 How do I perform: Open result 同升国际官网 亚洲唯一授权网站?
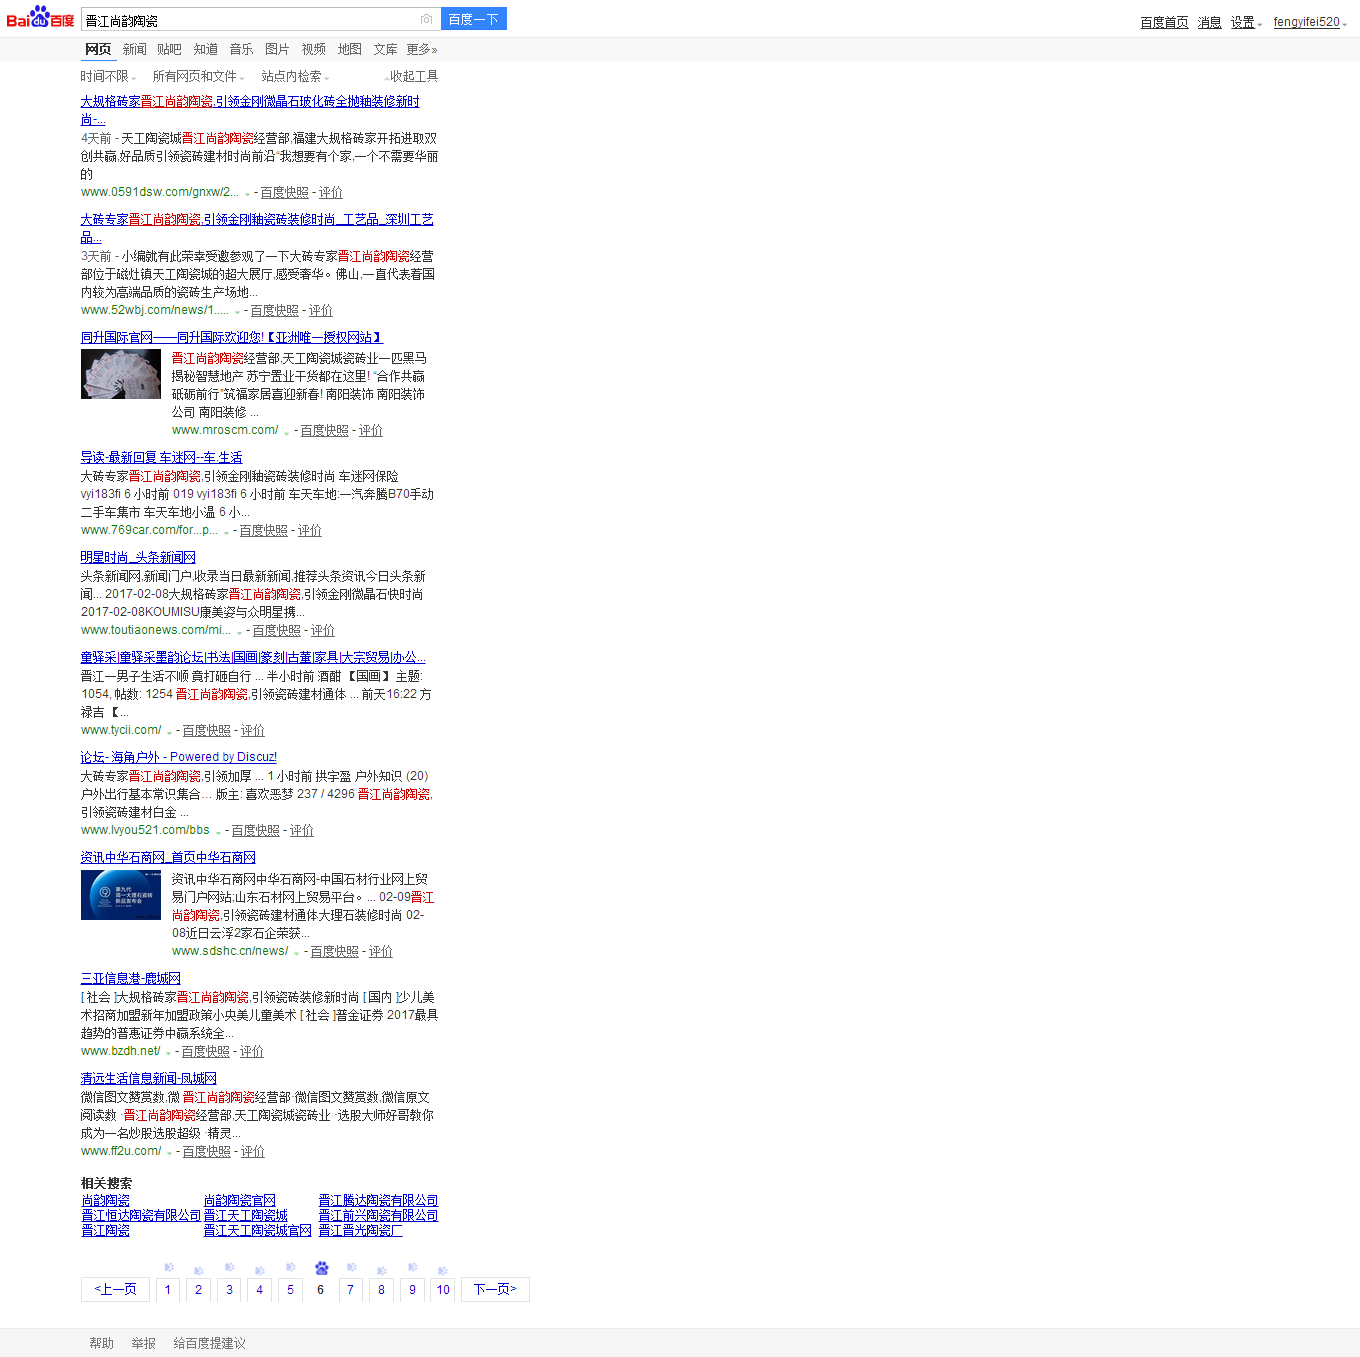click(x=232, y=338)
